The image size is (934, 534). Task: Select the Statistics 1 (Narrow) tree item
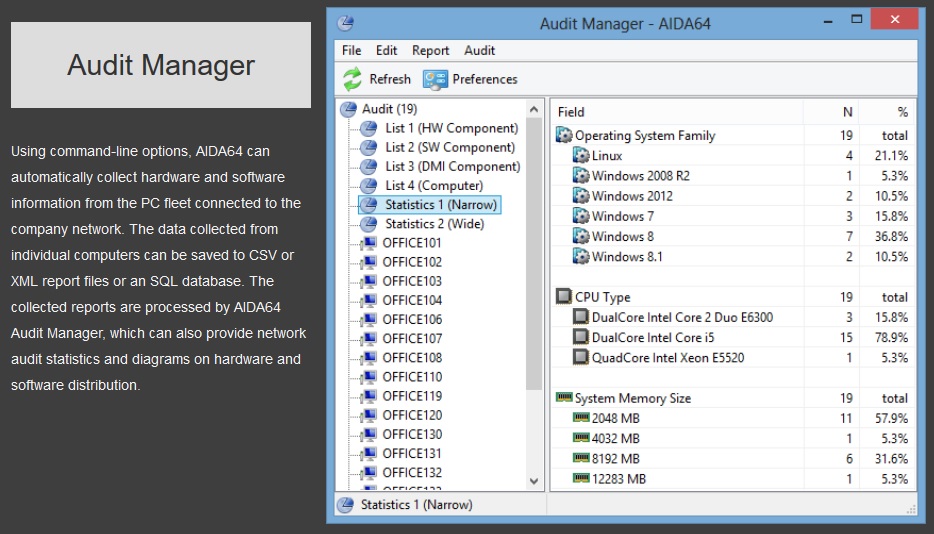(x=441, y=204)
